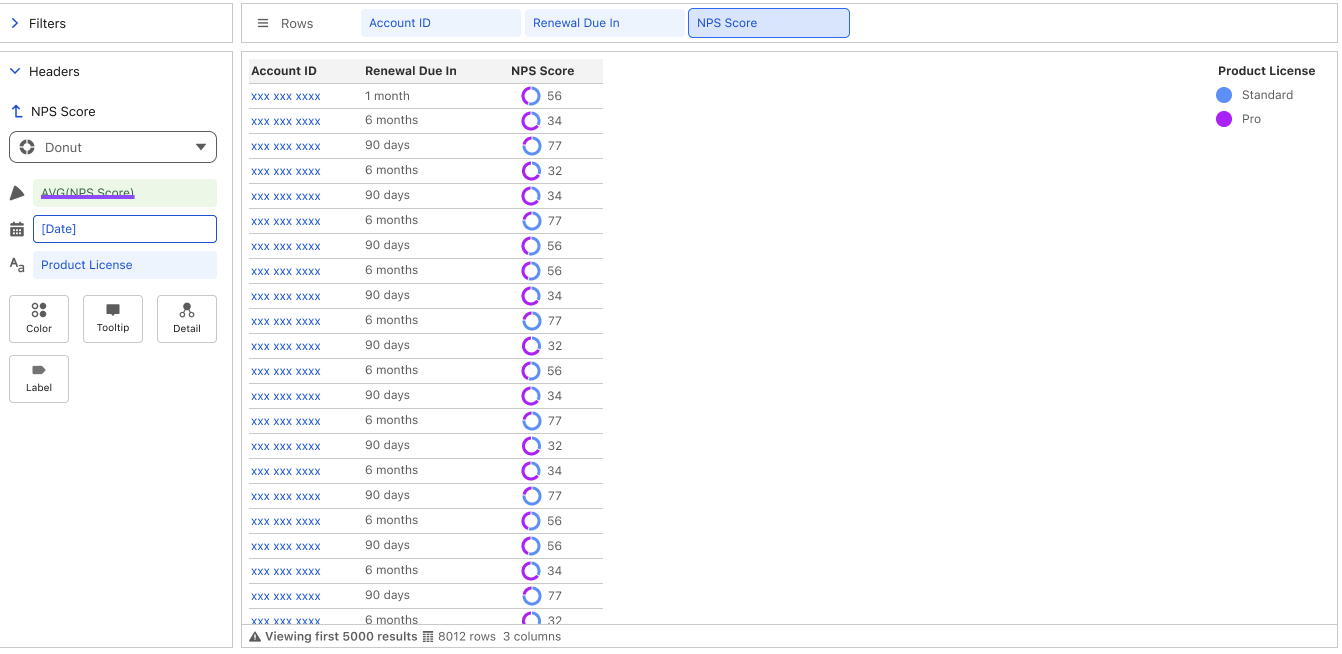Image resolution: width=1342 pixels, height=654 pixels.
Task: Click the NPS Score column header
Action: click(543, 71)
